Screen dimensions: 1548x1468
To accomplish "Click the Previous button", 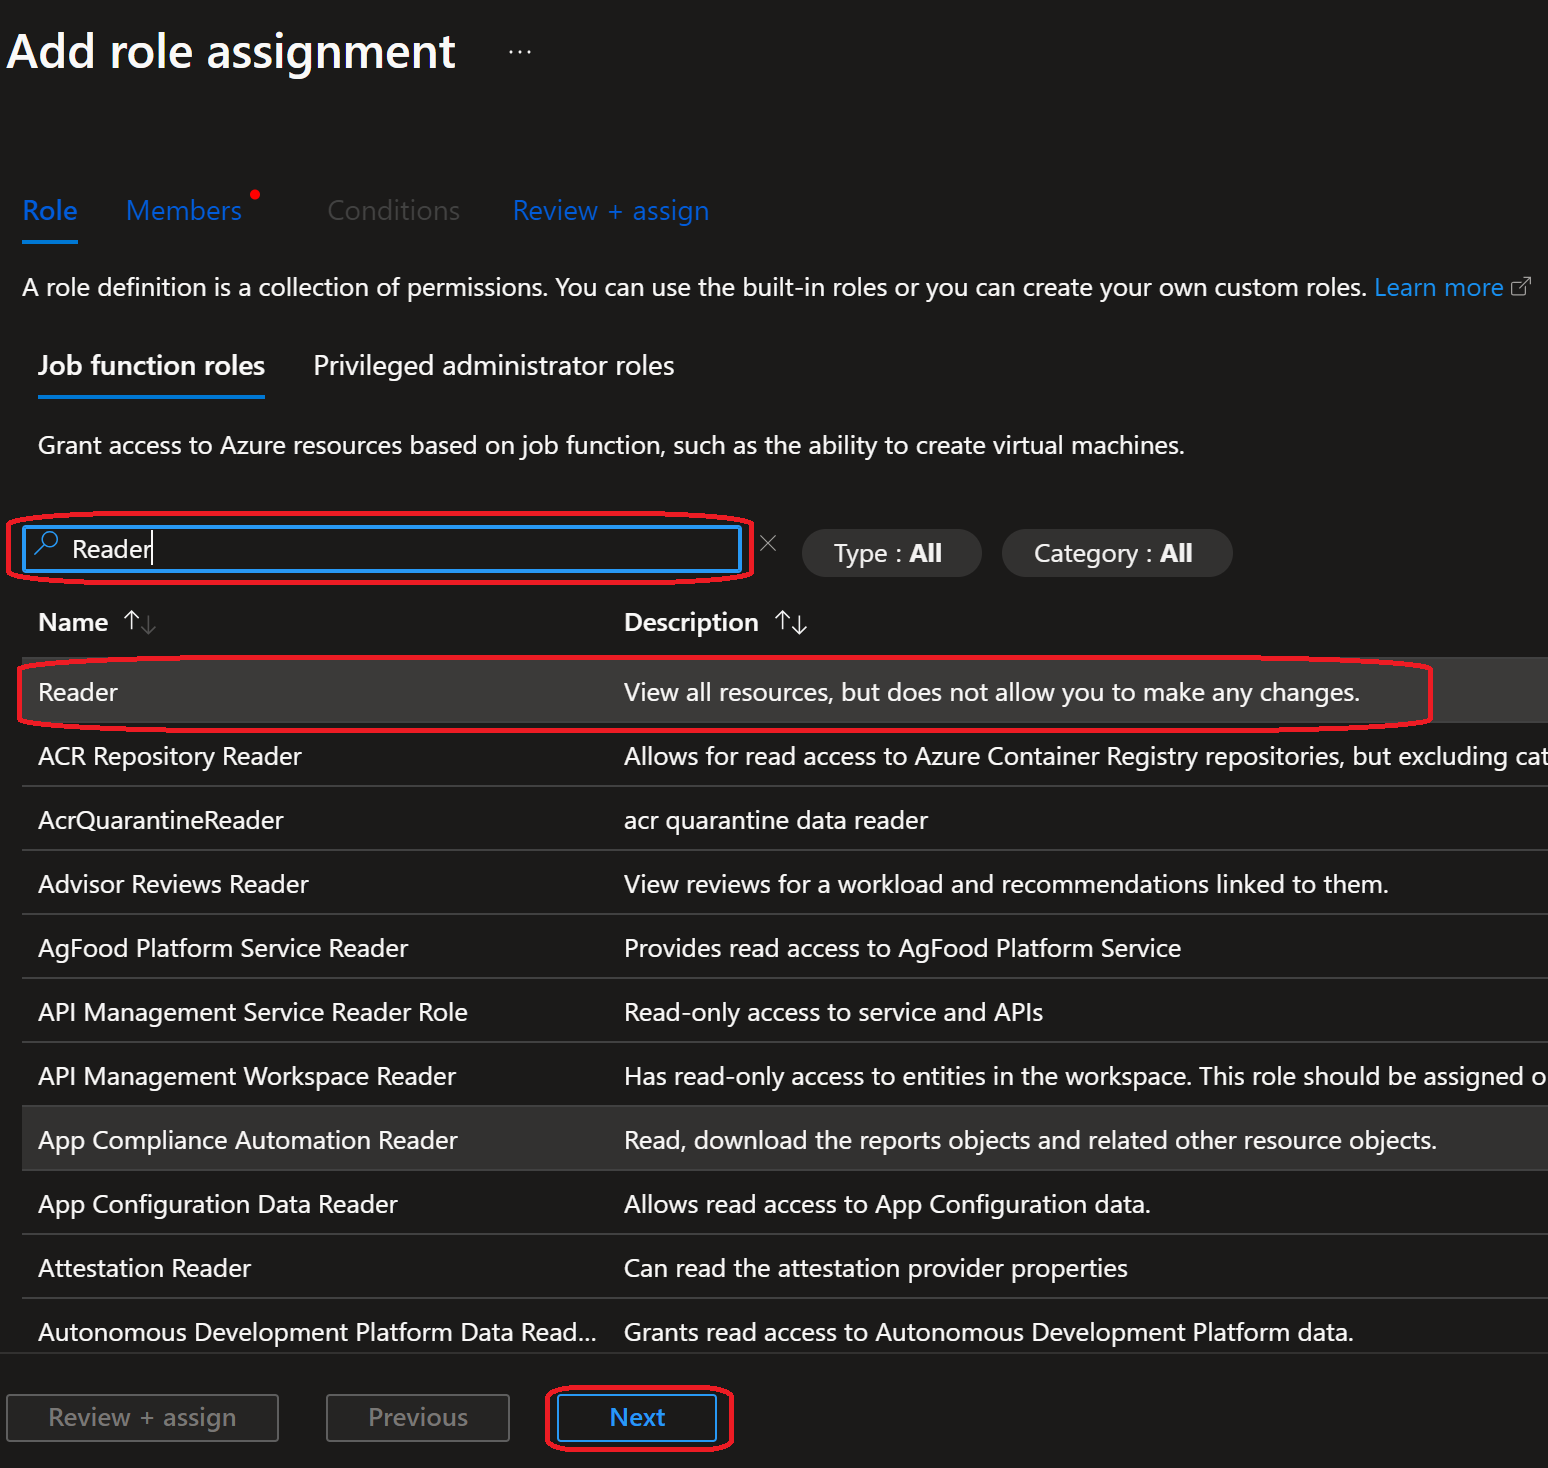I will coord(417,1417).
